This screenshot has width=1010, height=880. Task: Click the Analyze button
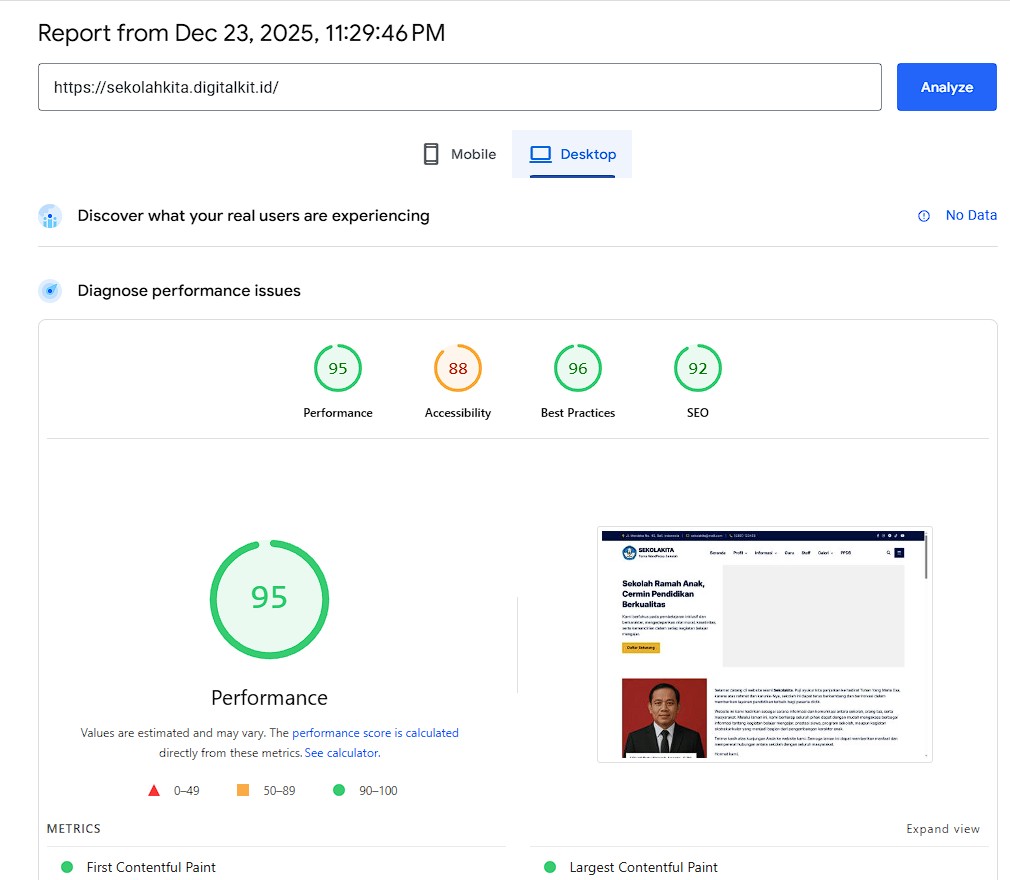coord(946,87)
